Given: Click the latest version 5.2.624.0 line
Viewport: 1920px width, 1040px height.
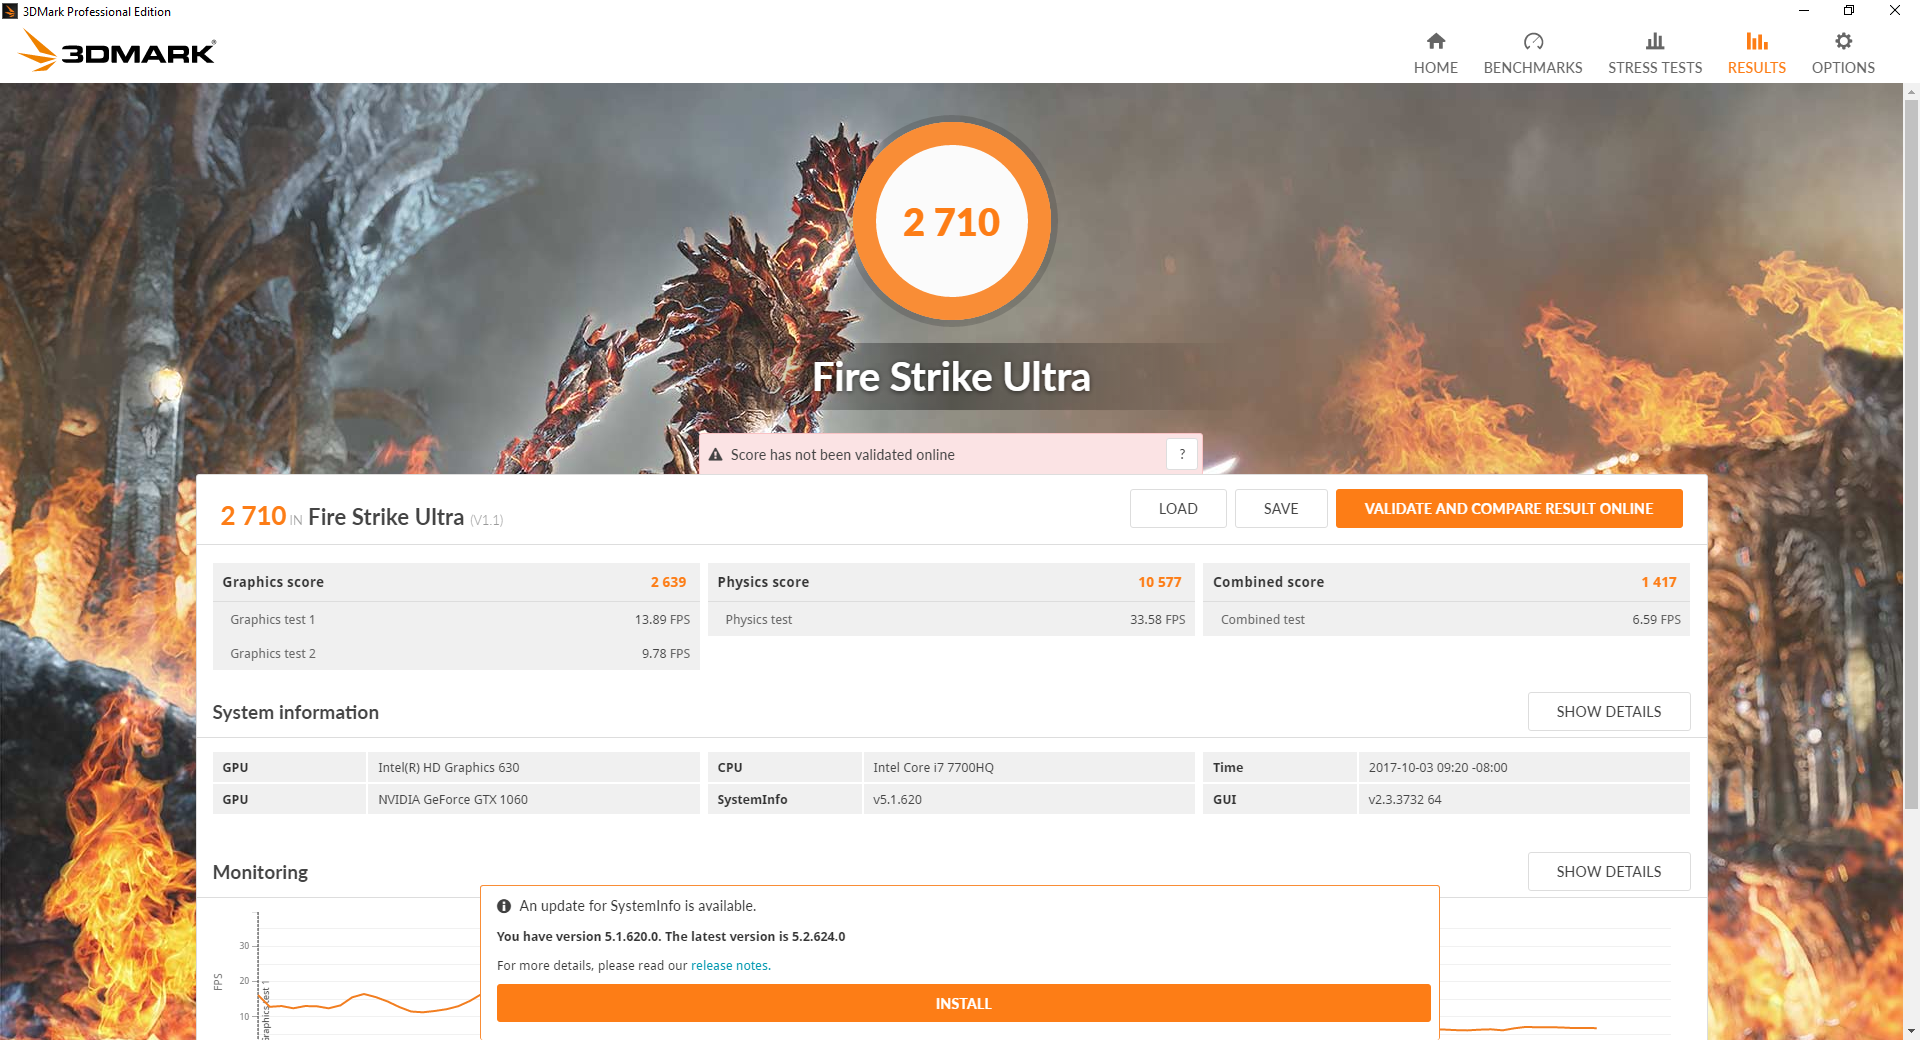Looking at the screenshot, I should coord(671,937).
